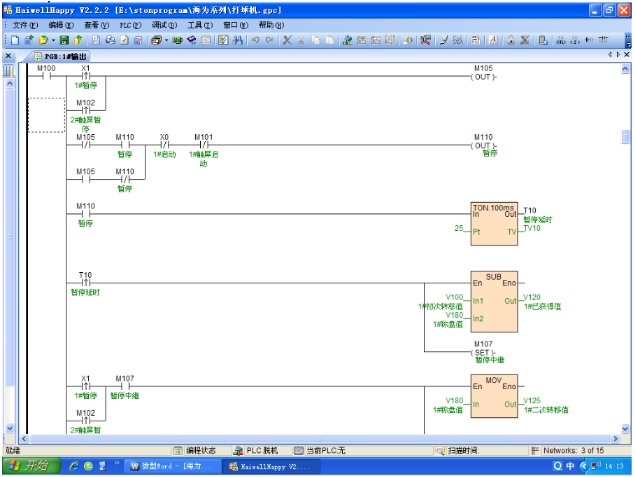Expand dropdown arrow beside Open folder icon
Viewport: 635px width, 477px height.
click(x=50, y=40)
